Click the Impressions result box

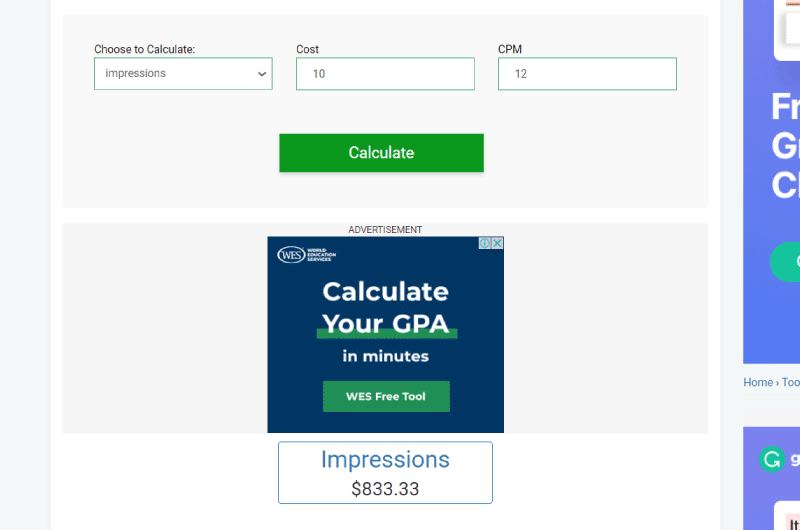385,473
